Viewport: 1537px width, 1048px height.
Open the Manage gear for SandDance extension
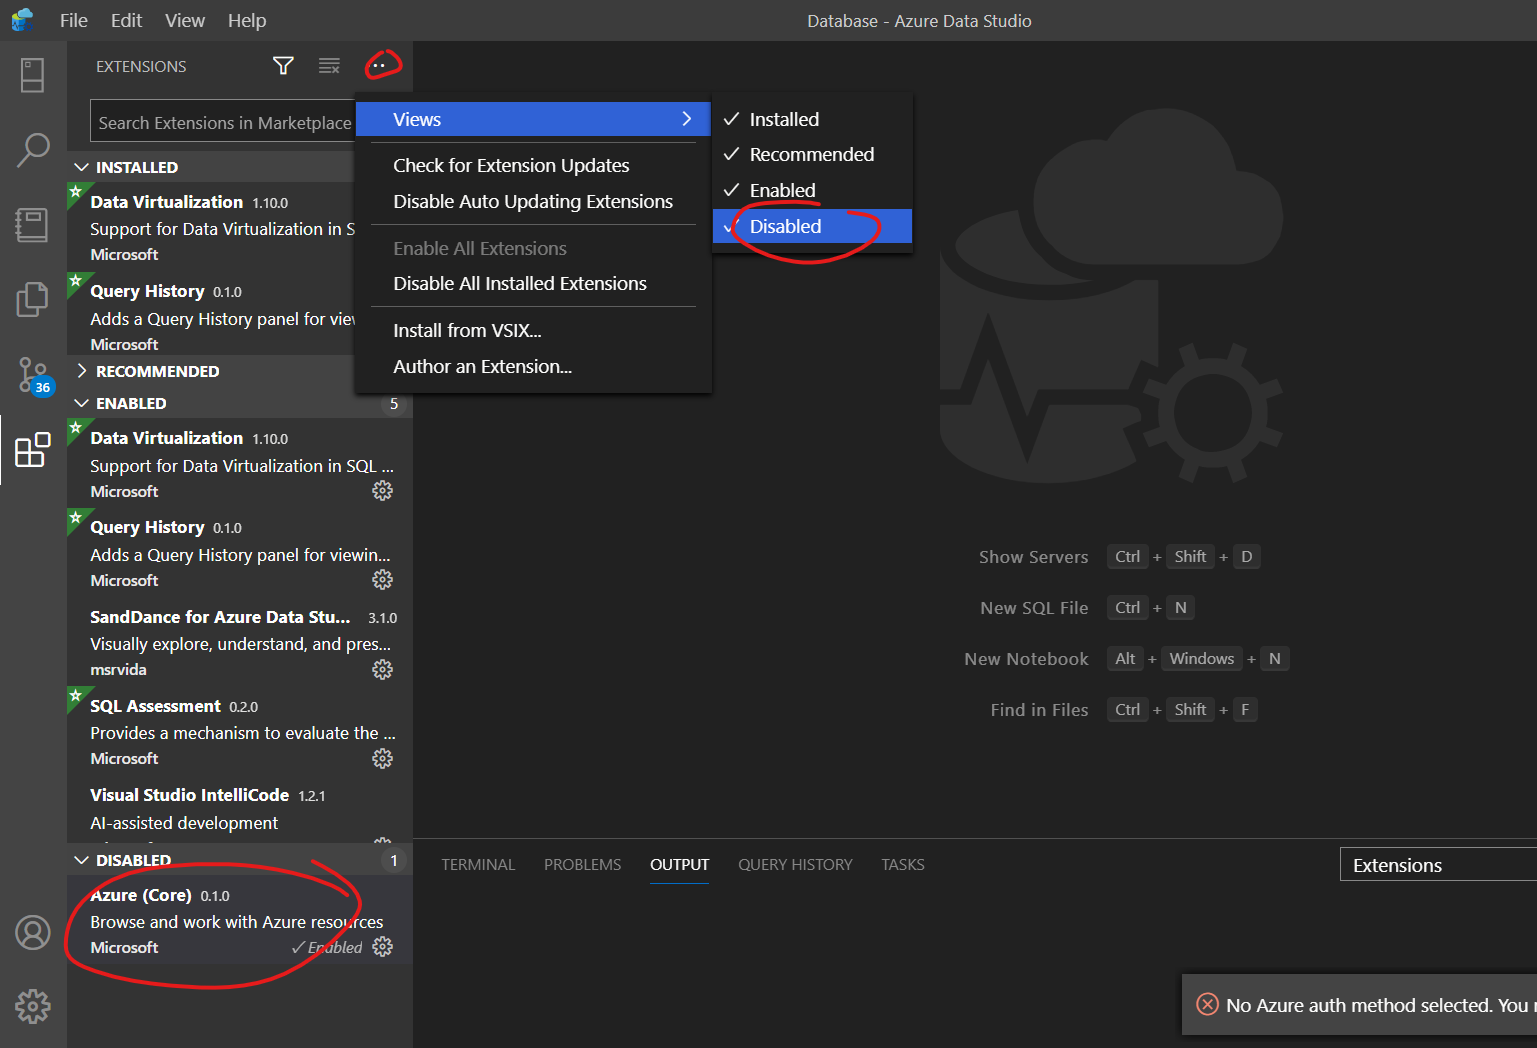(x=383, y=669)
